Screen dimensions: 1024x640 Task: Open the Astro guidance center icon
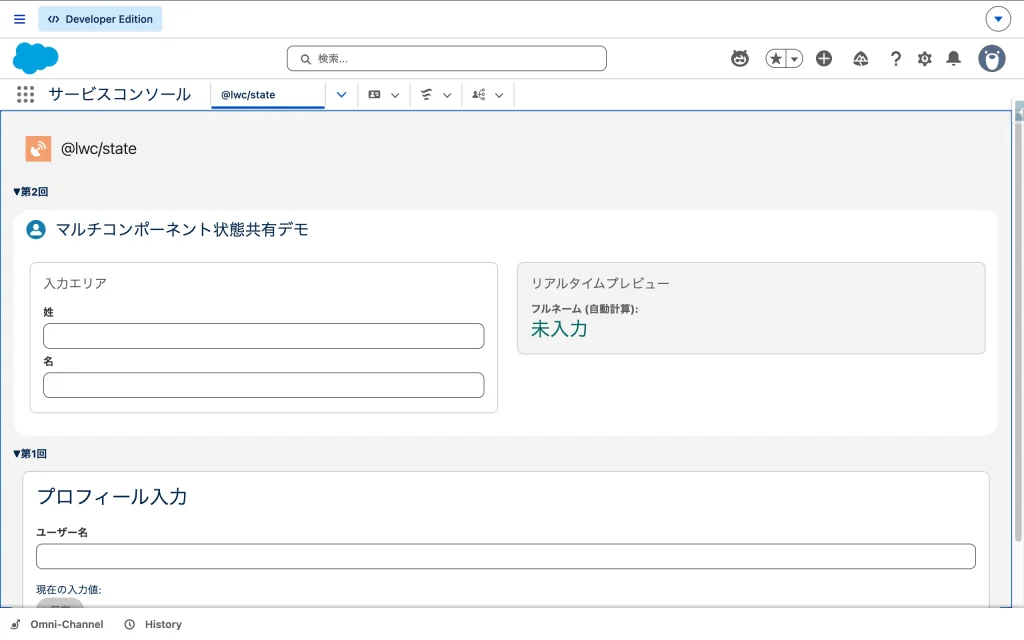point(740,59)
